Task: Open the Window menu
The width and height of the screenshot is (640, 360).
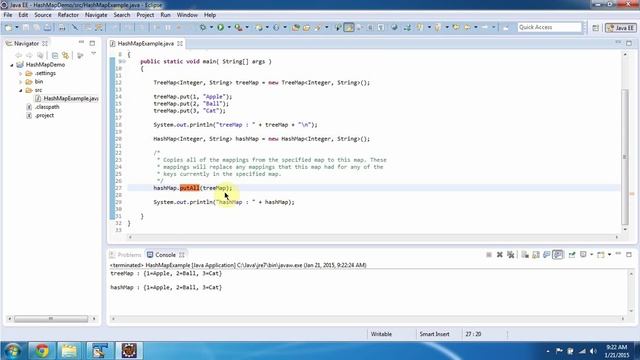Action: [x=187, y=15]
